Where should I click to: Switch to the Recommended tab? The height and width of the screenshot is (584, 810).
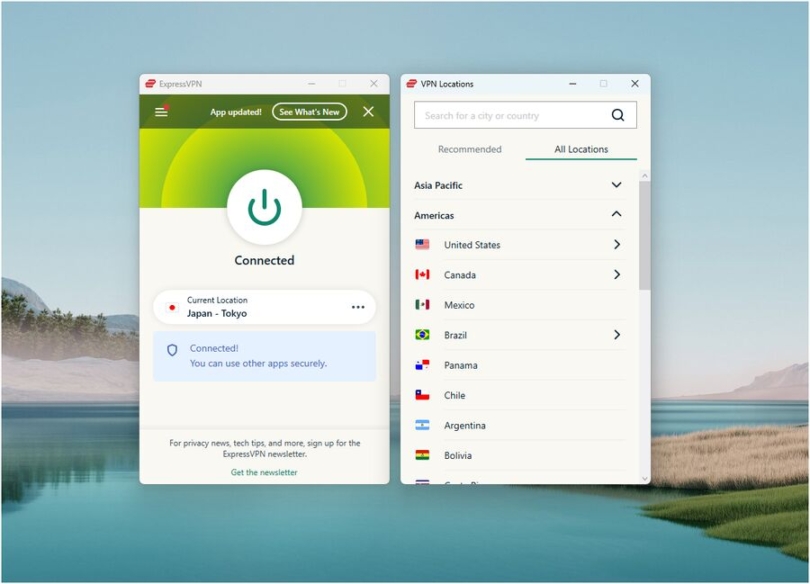[469, 149]
